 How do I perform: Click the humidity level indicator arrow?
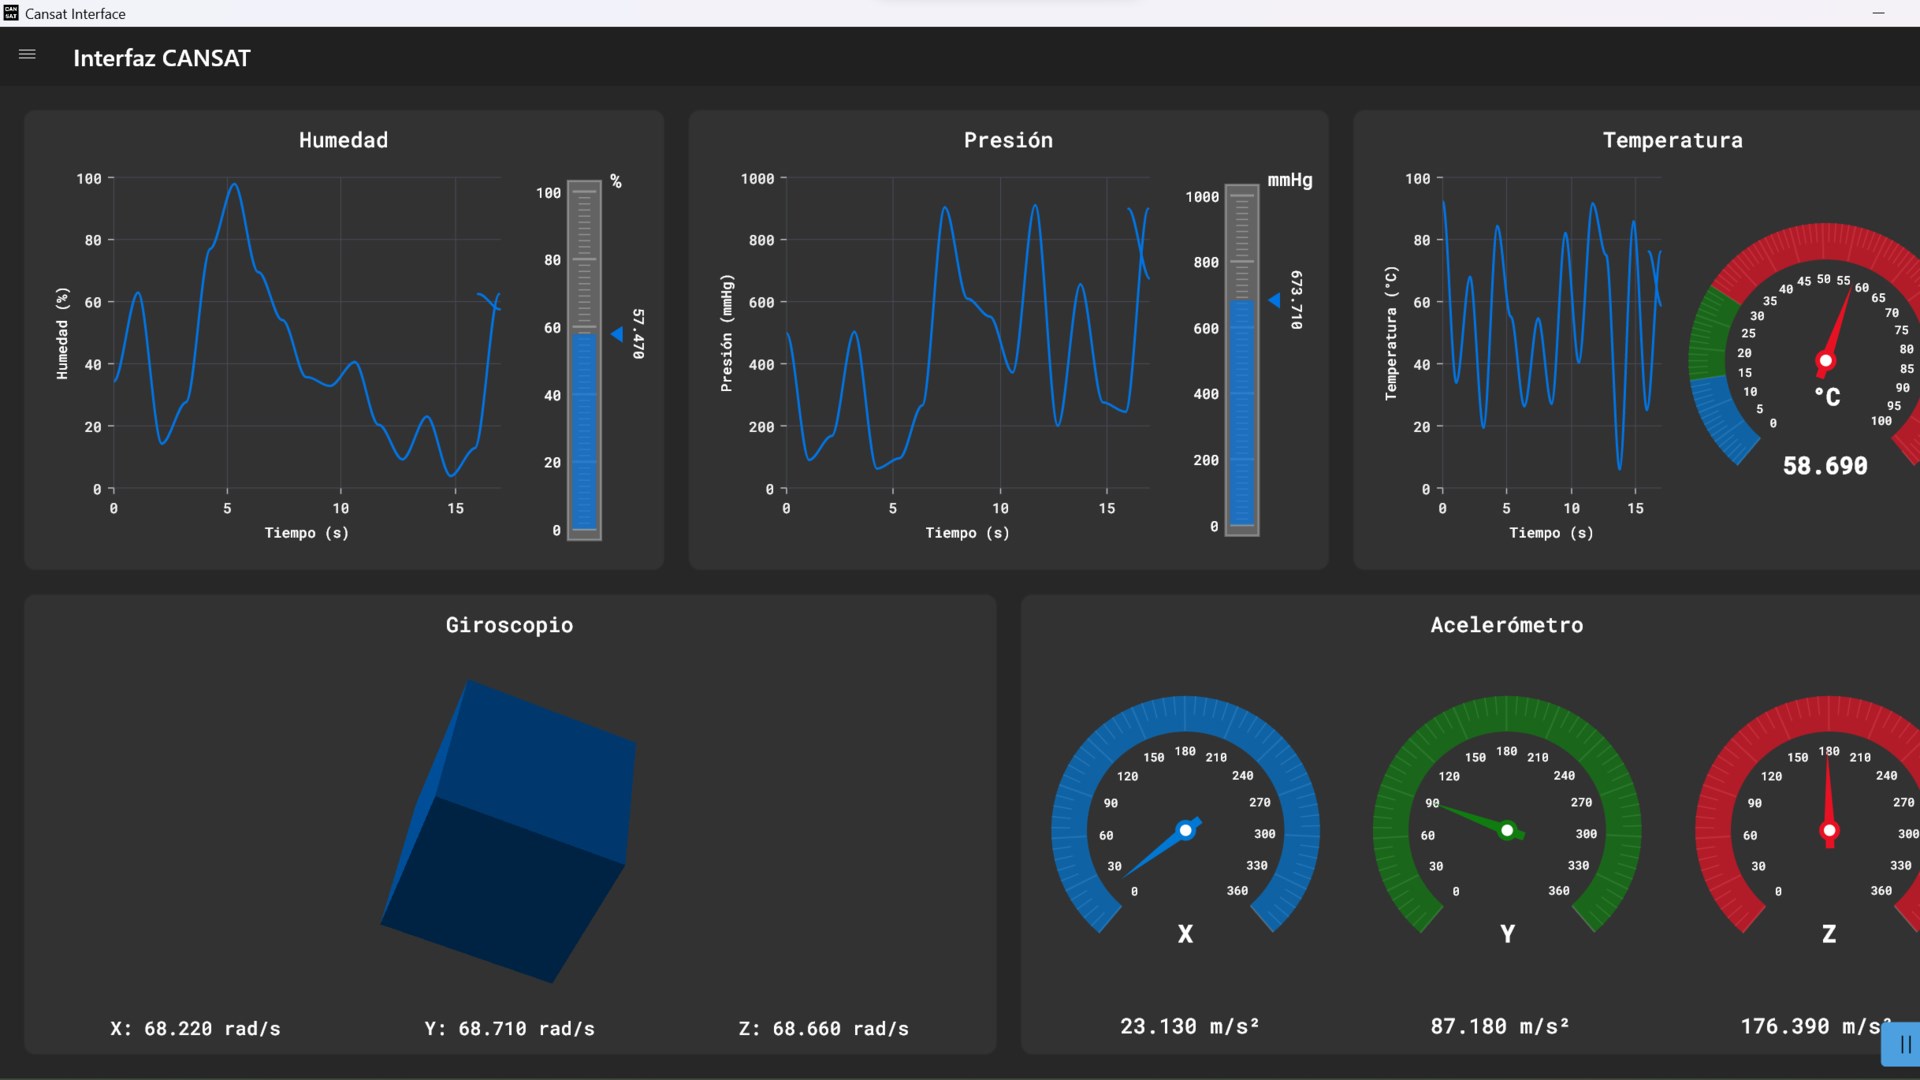coord(617,334)
